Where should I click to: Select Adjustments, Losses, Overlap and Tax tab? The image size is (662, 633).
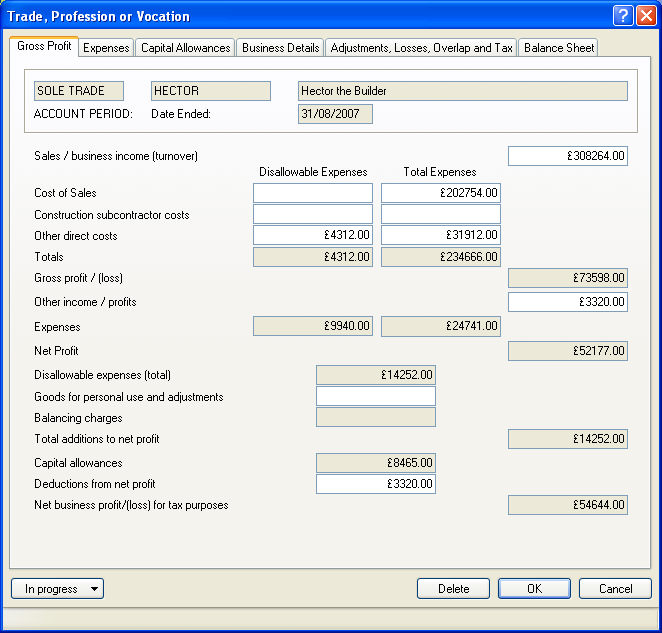(x=421, y=48)
